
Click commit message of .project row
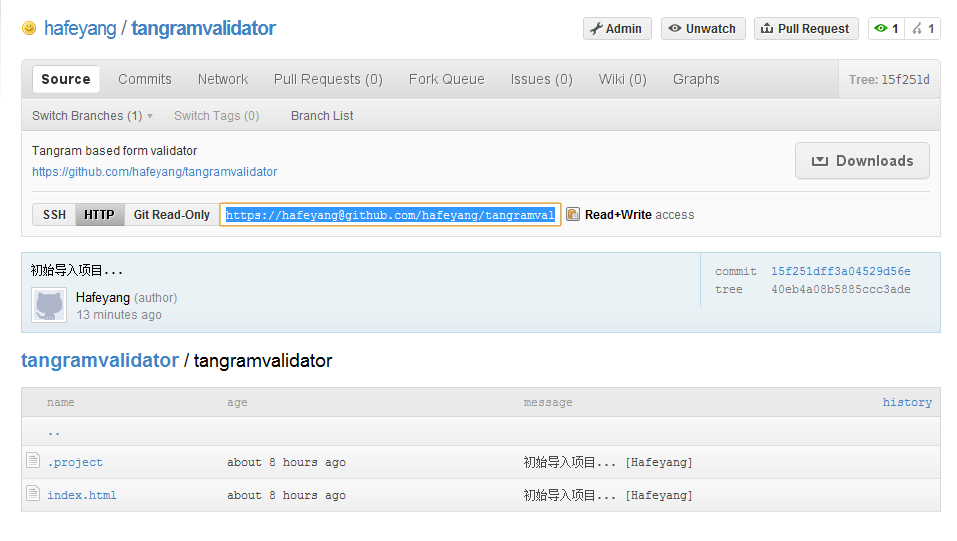coord(608,462)
